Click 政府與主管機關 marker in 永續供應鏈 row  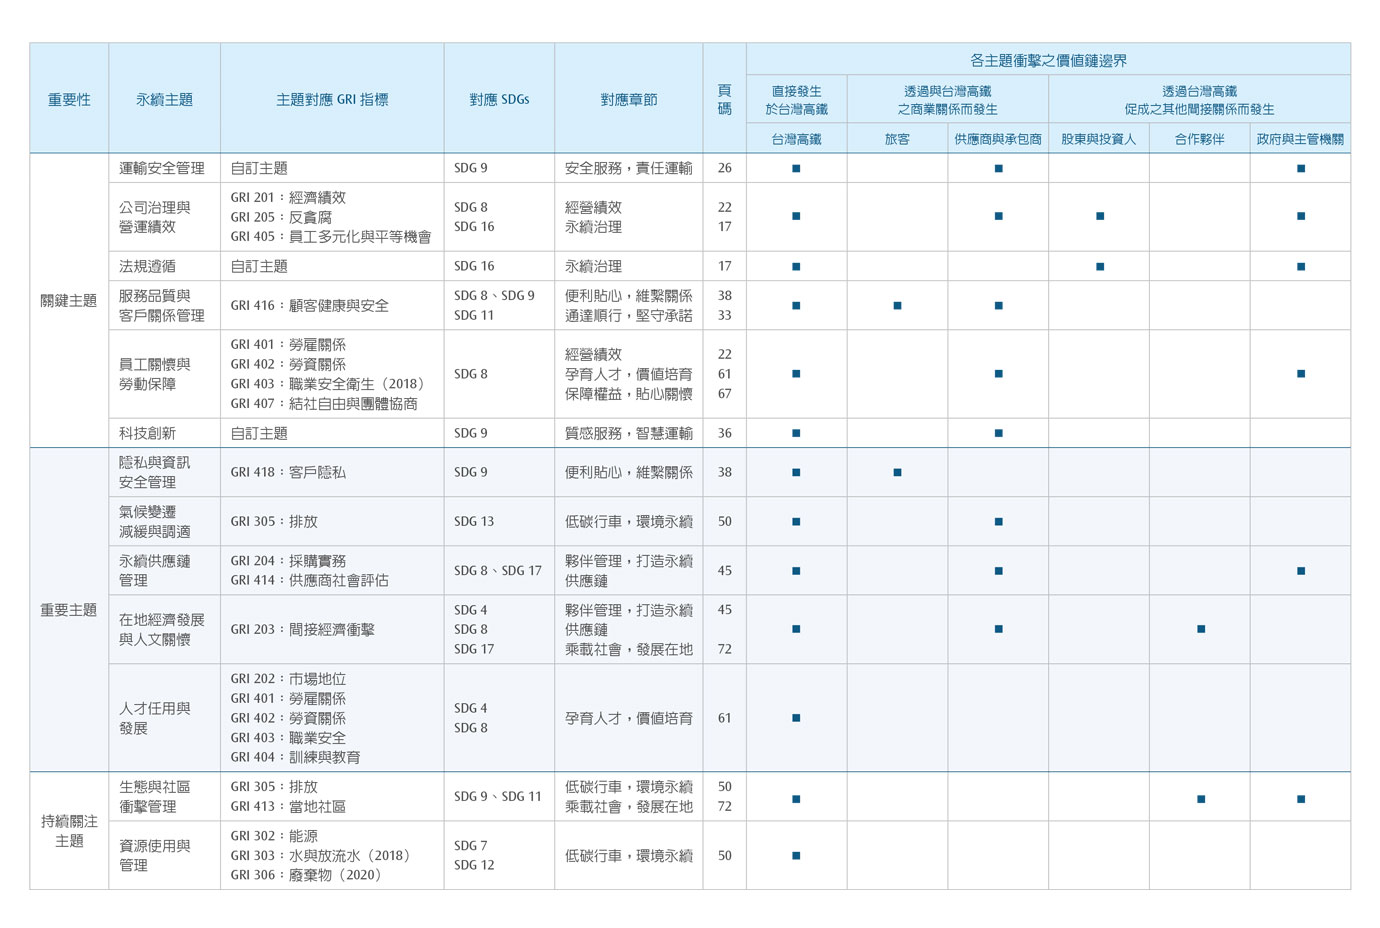(1301, 571)
